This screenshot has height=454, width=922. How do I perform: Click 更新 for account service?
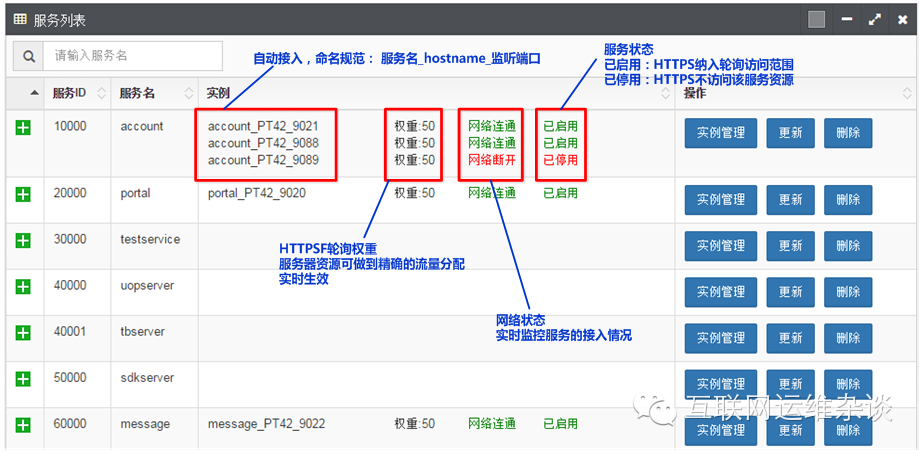tap(790, 133)
